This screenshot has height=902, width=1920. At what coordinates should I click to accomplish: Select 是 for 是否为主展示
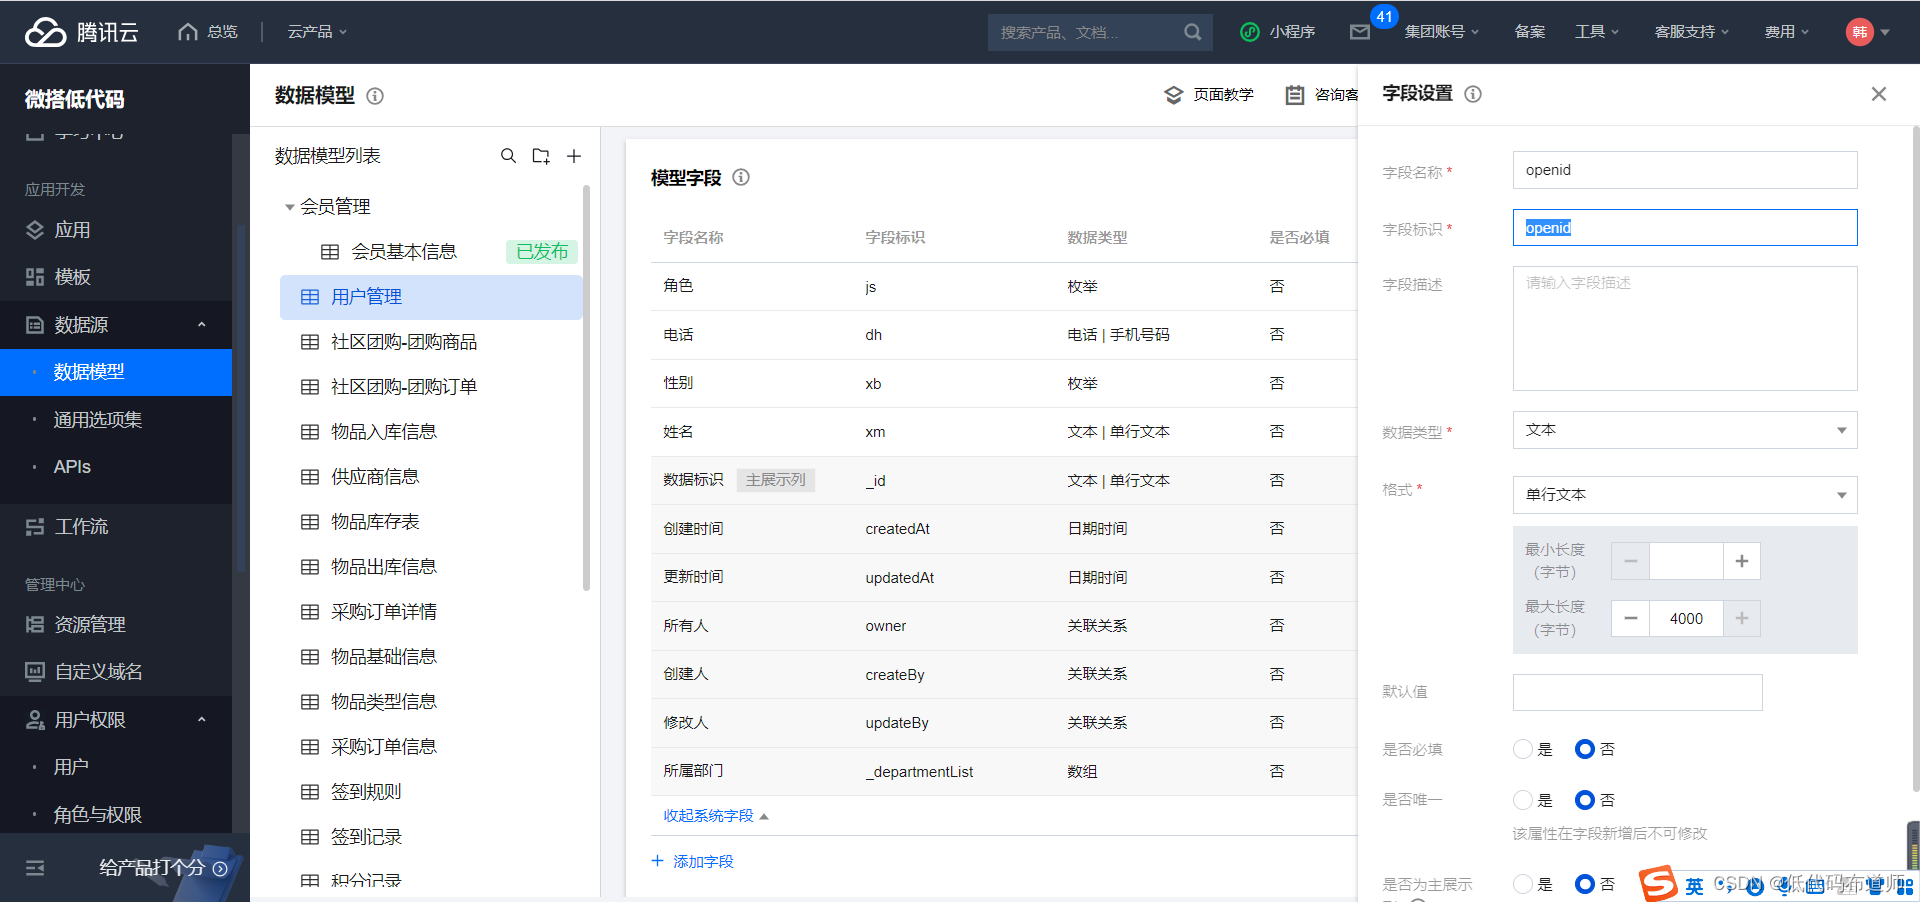click(1522, 884)
